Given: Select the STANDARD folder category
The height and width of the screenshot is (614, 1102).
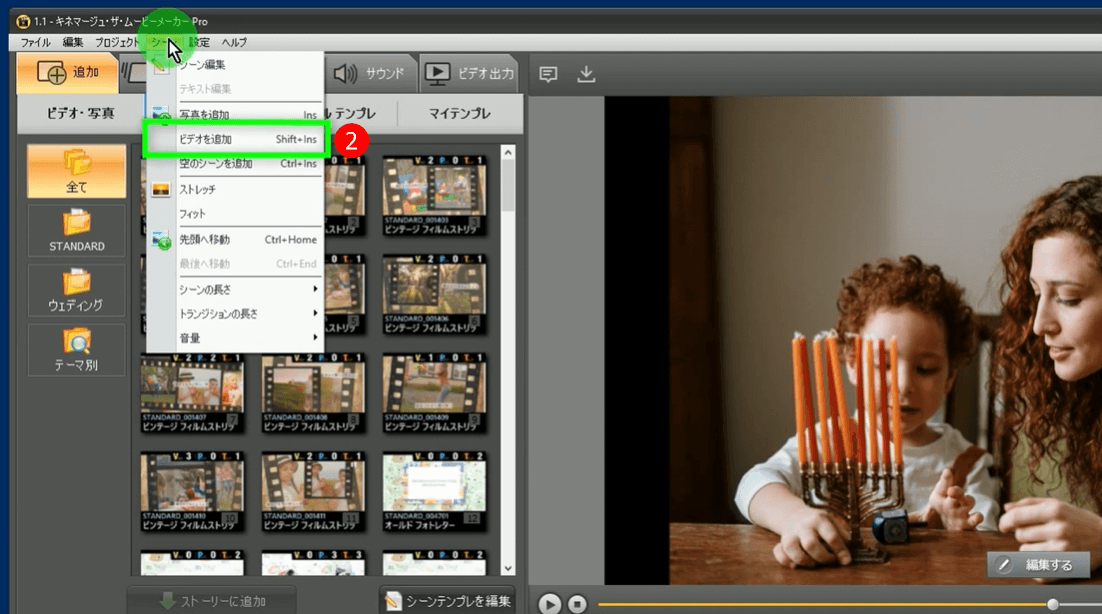Looking at the screenshot, I should tap(77, 231).
